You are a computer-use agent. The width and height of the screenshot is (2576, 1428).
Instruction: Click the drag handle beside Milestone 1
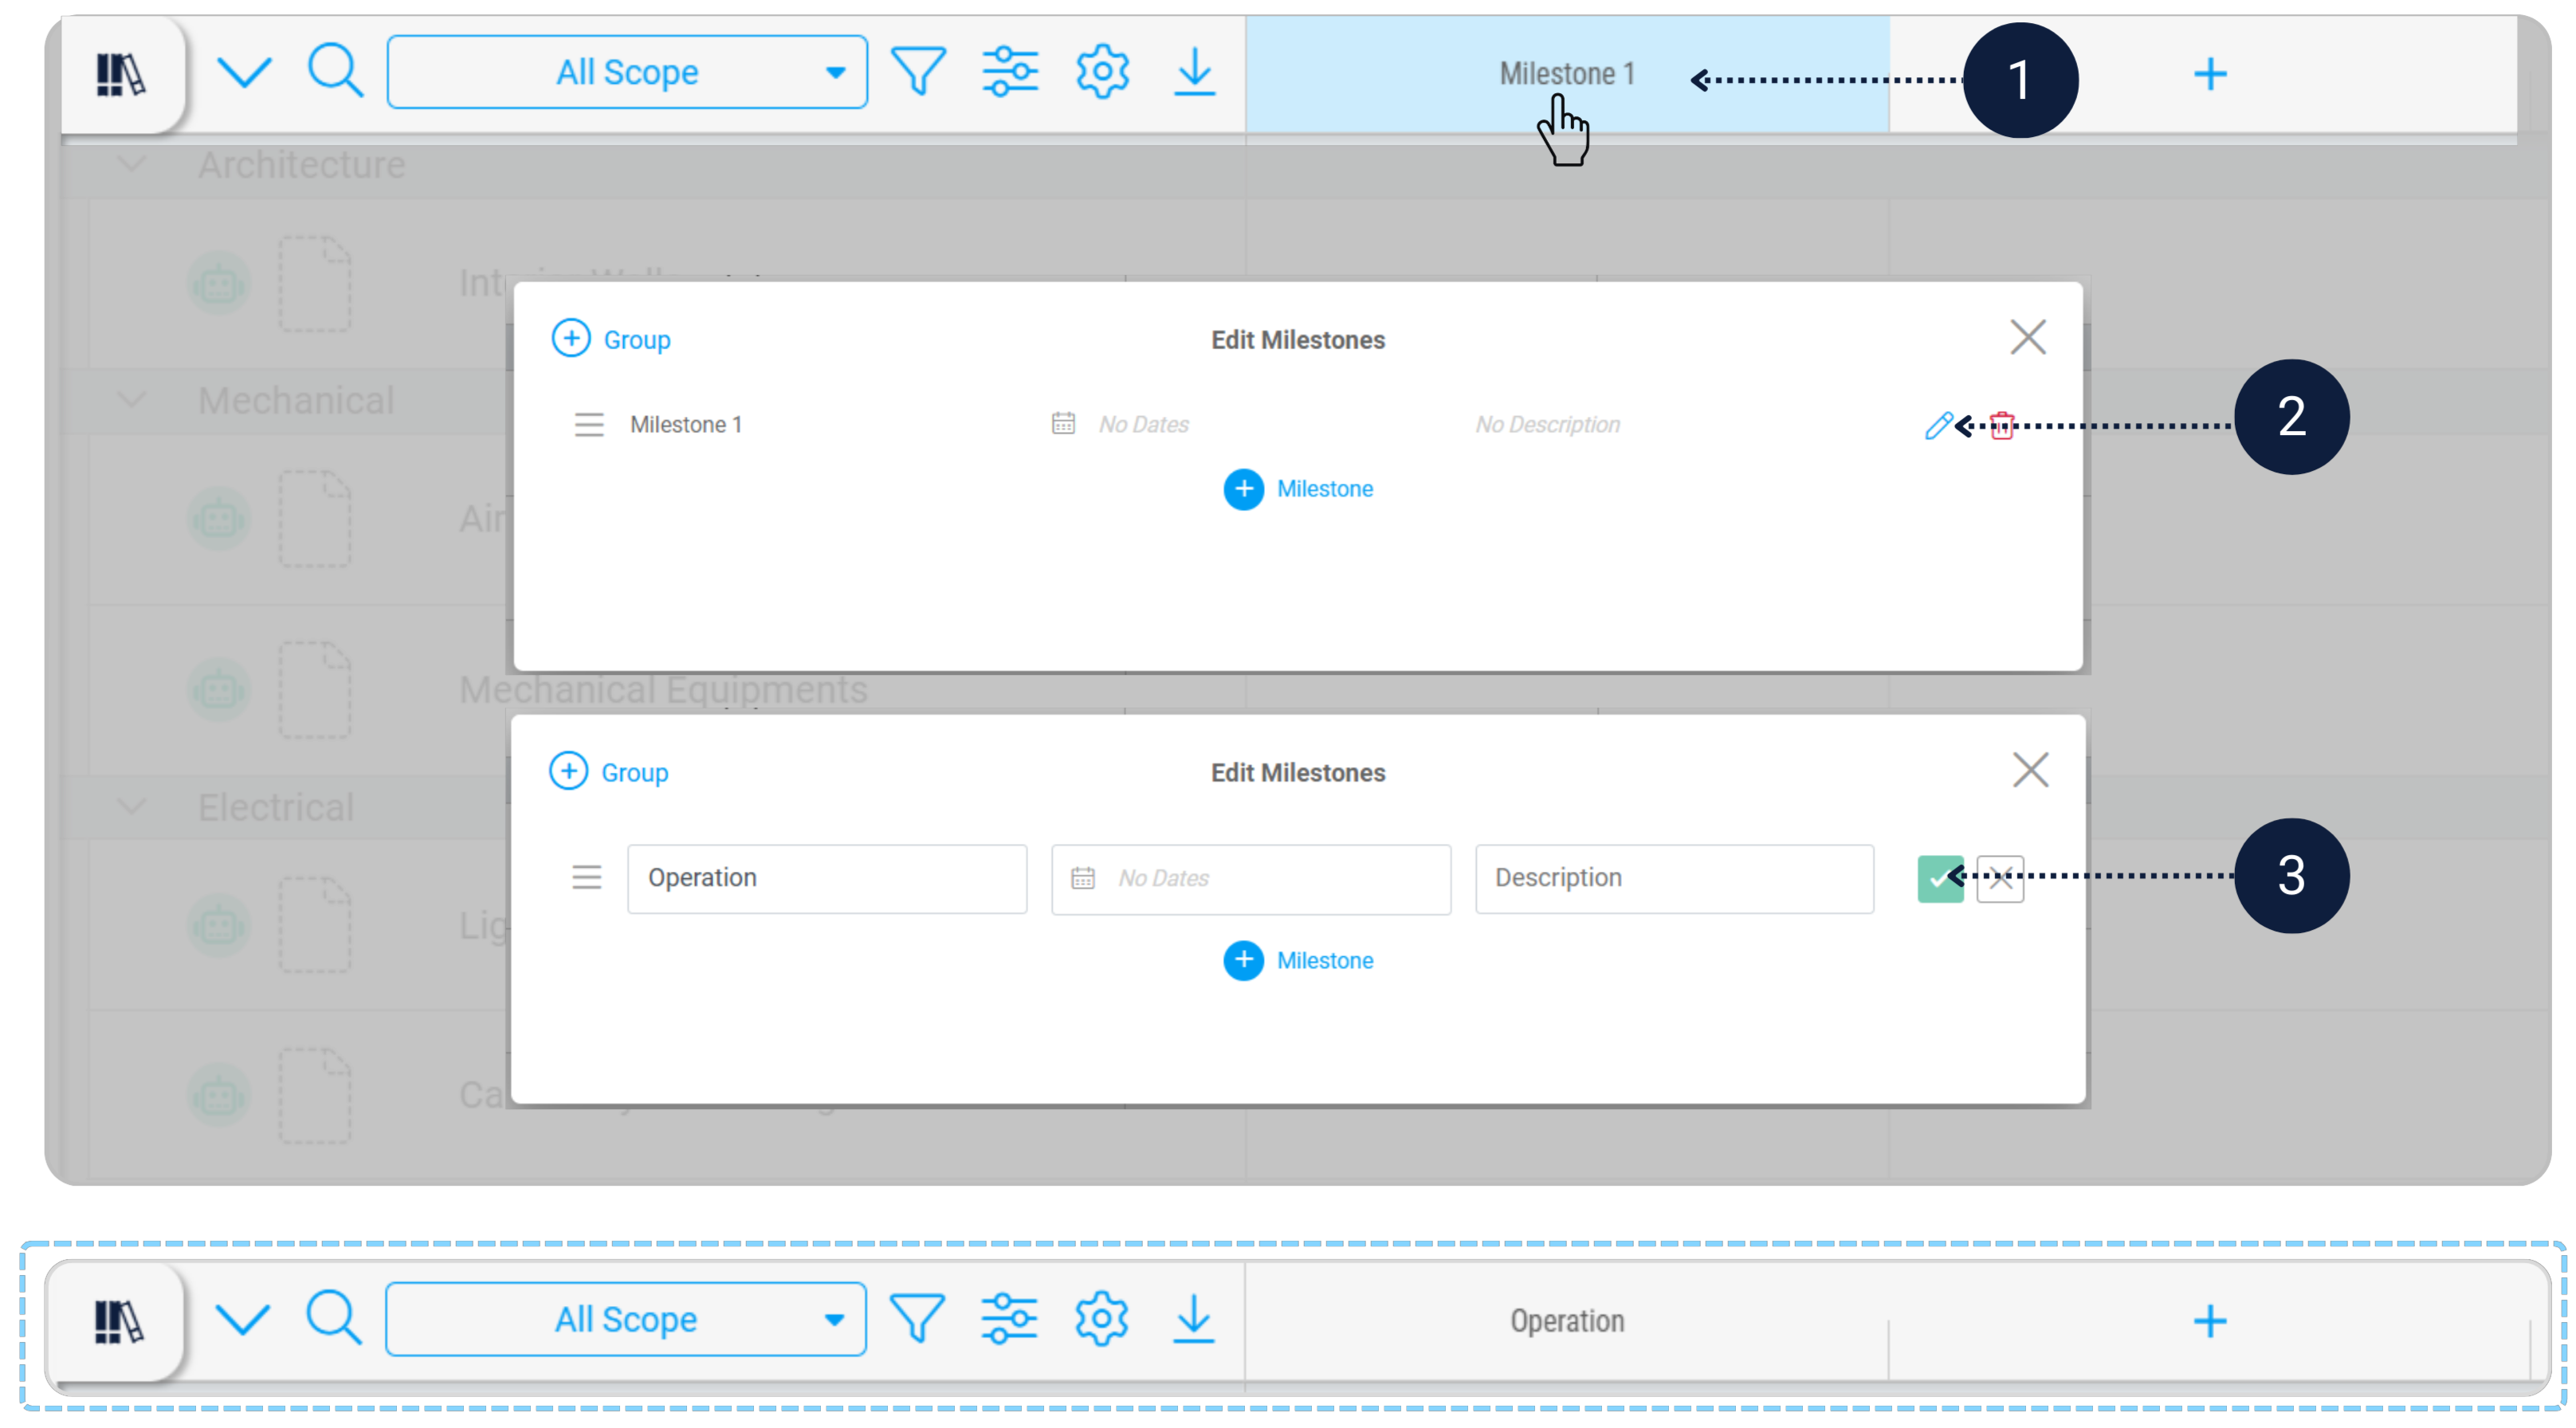pyautogui.click(x=589, y=425)
